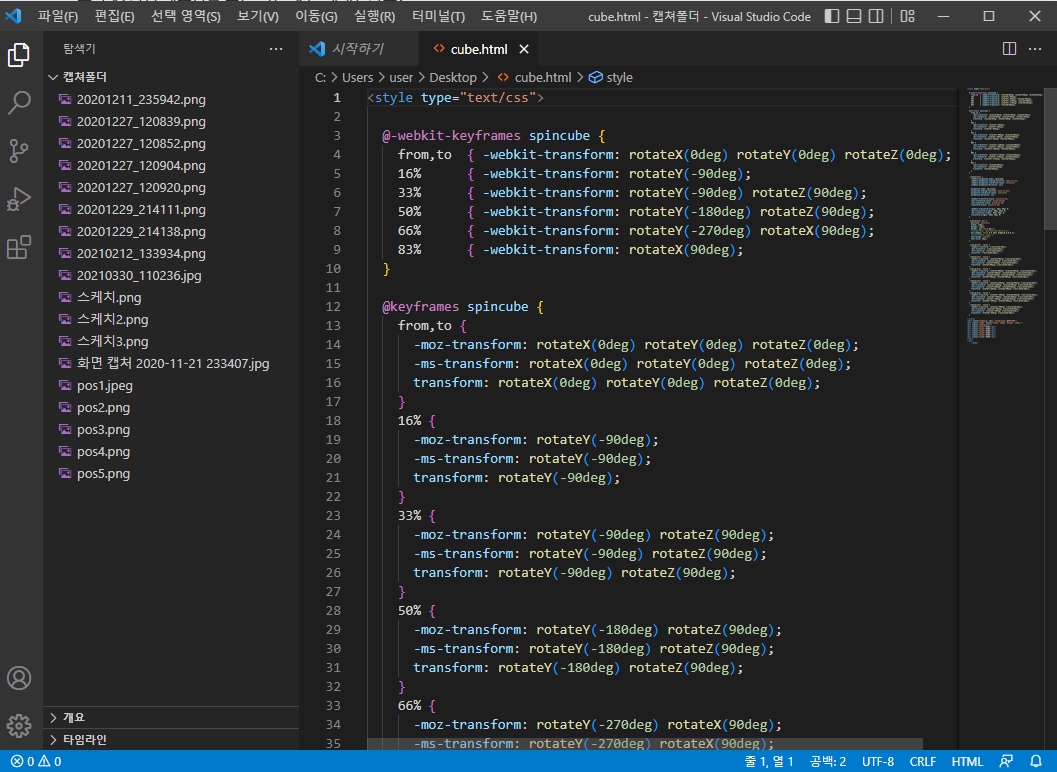Open notifications bell in status bar
Image resolution: width=1057 pixels, height=772 pixels.
[1036, 761]
